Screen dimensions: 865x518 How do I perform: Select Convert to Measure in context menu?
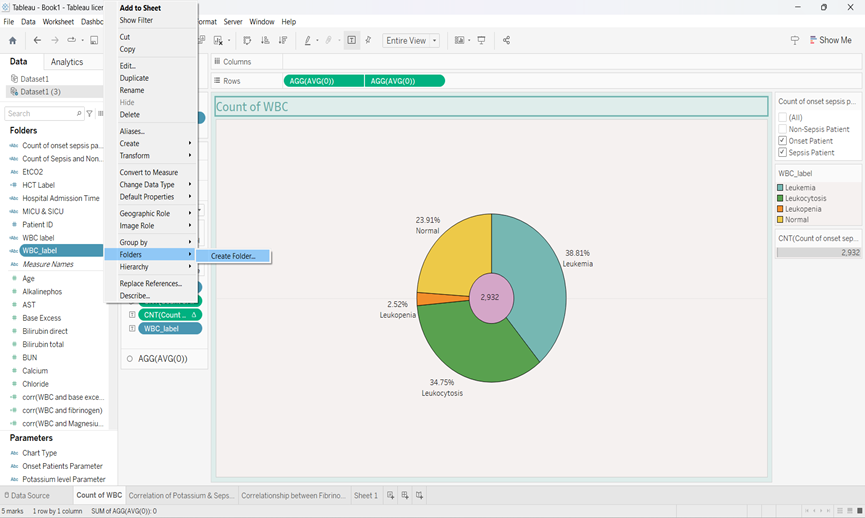(149, 172)
